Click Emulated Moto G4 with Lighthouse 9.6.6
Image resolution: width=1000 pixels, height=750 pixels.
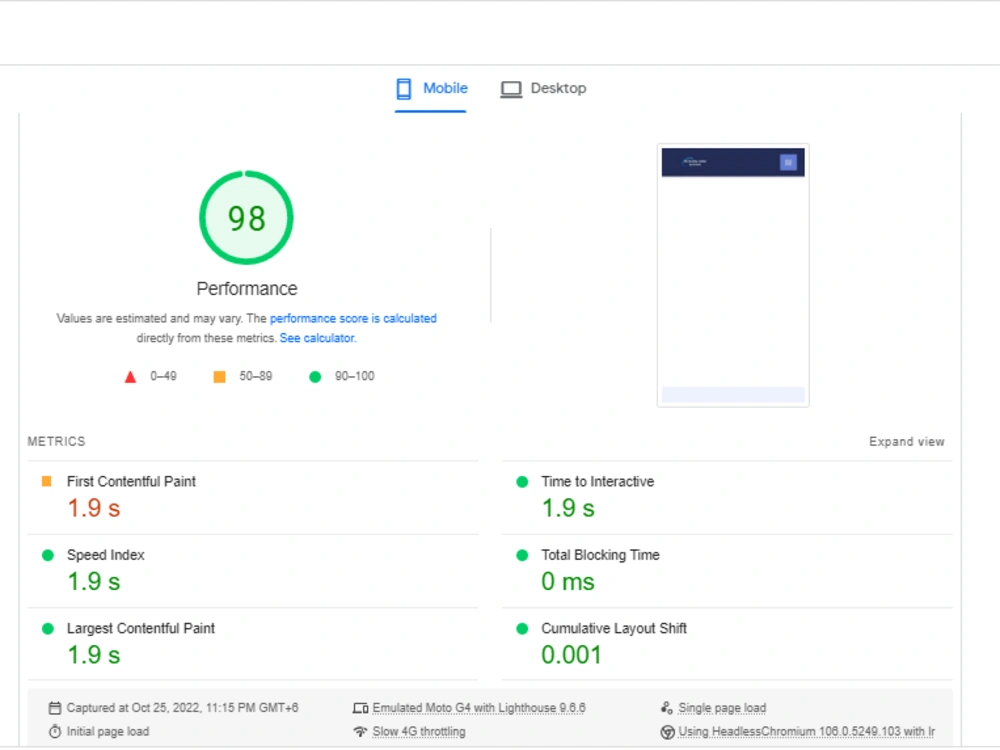pyautogui.click(x=479, y=708)
